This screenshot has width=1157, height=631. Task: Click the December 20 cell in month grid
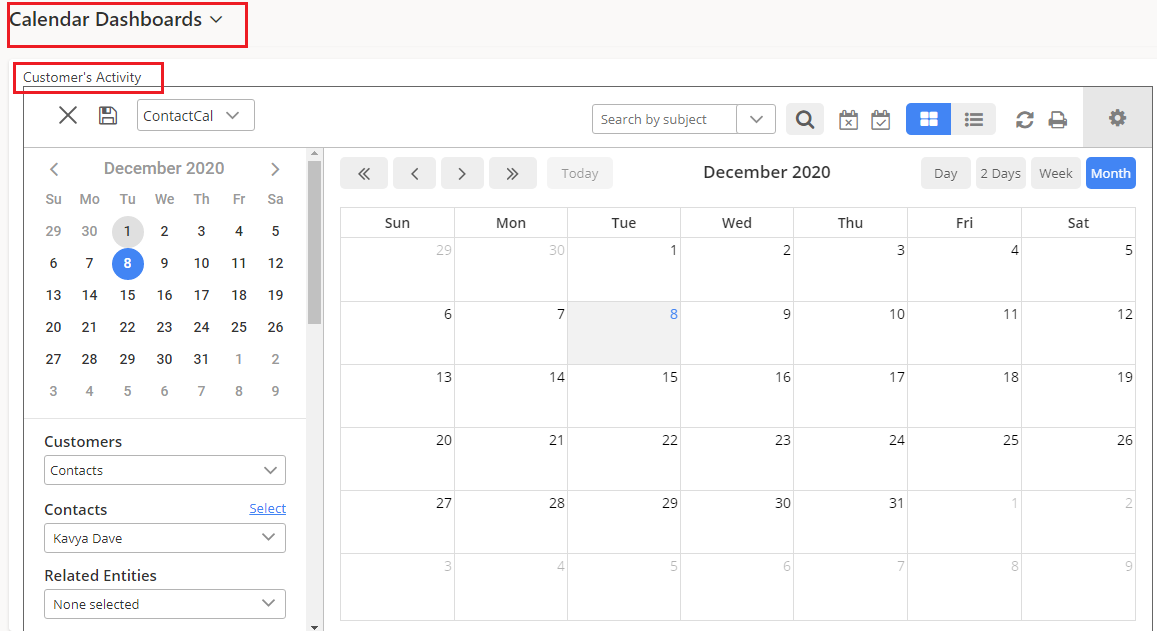(x=397, y=459)
